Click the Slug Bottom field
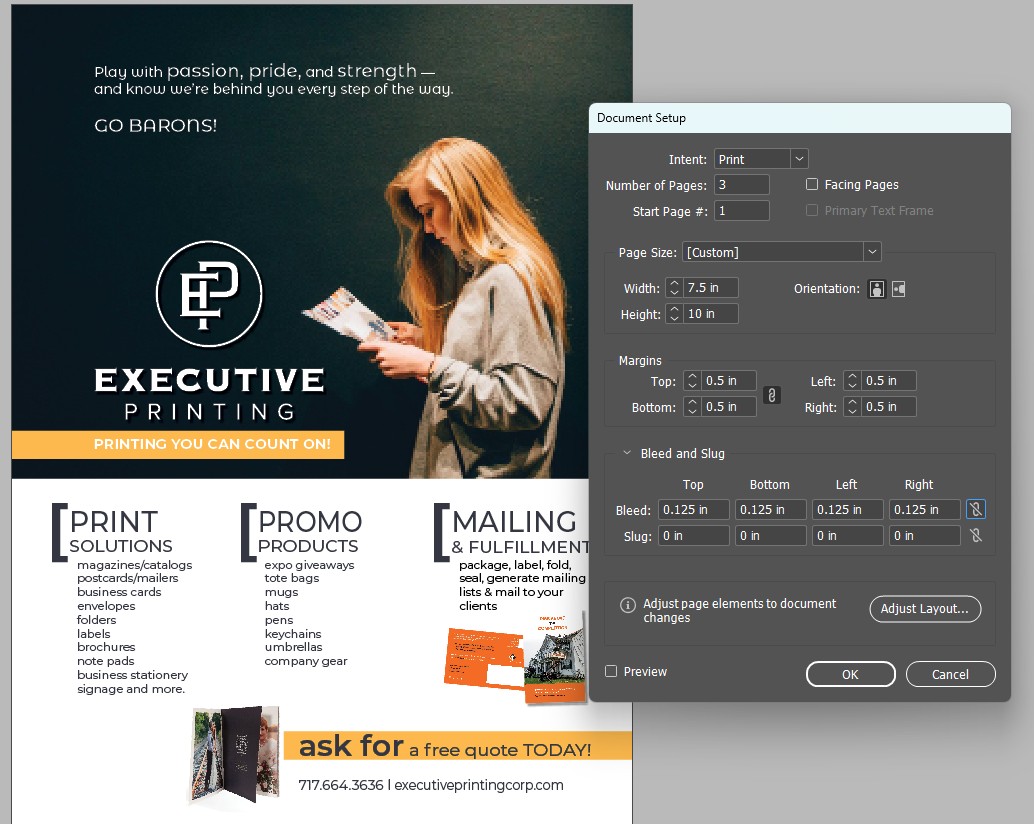1034x824 pixels. point(771,536)
